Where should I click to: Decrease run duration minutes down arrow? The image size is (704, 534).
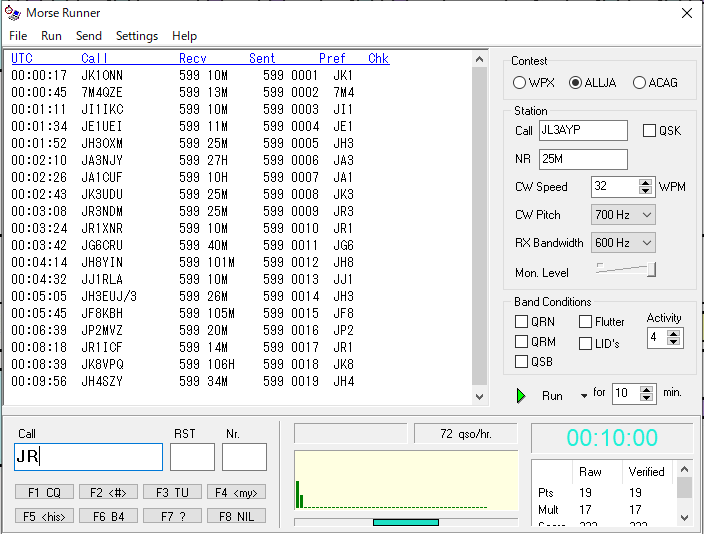[646, 397]
